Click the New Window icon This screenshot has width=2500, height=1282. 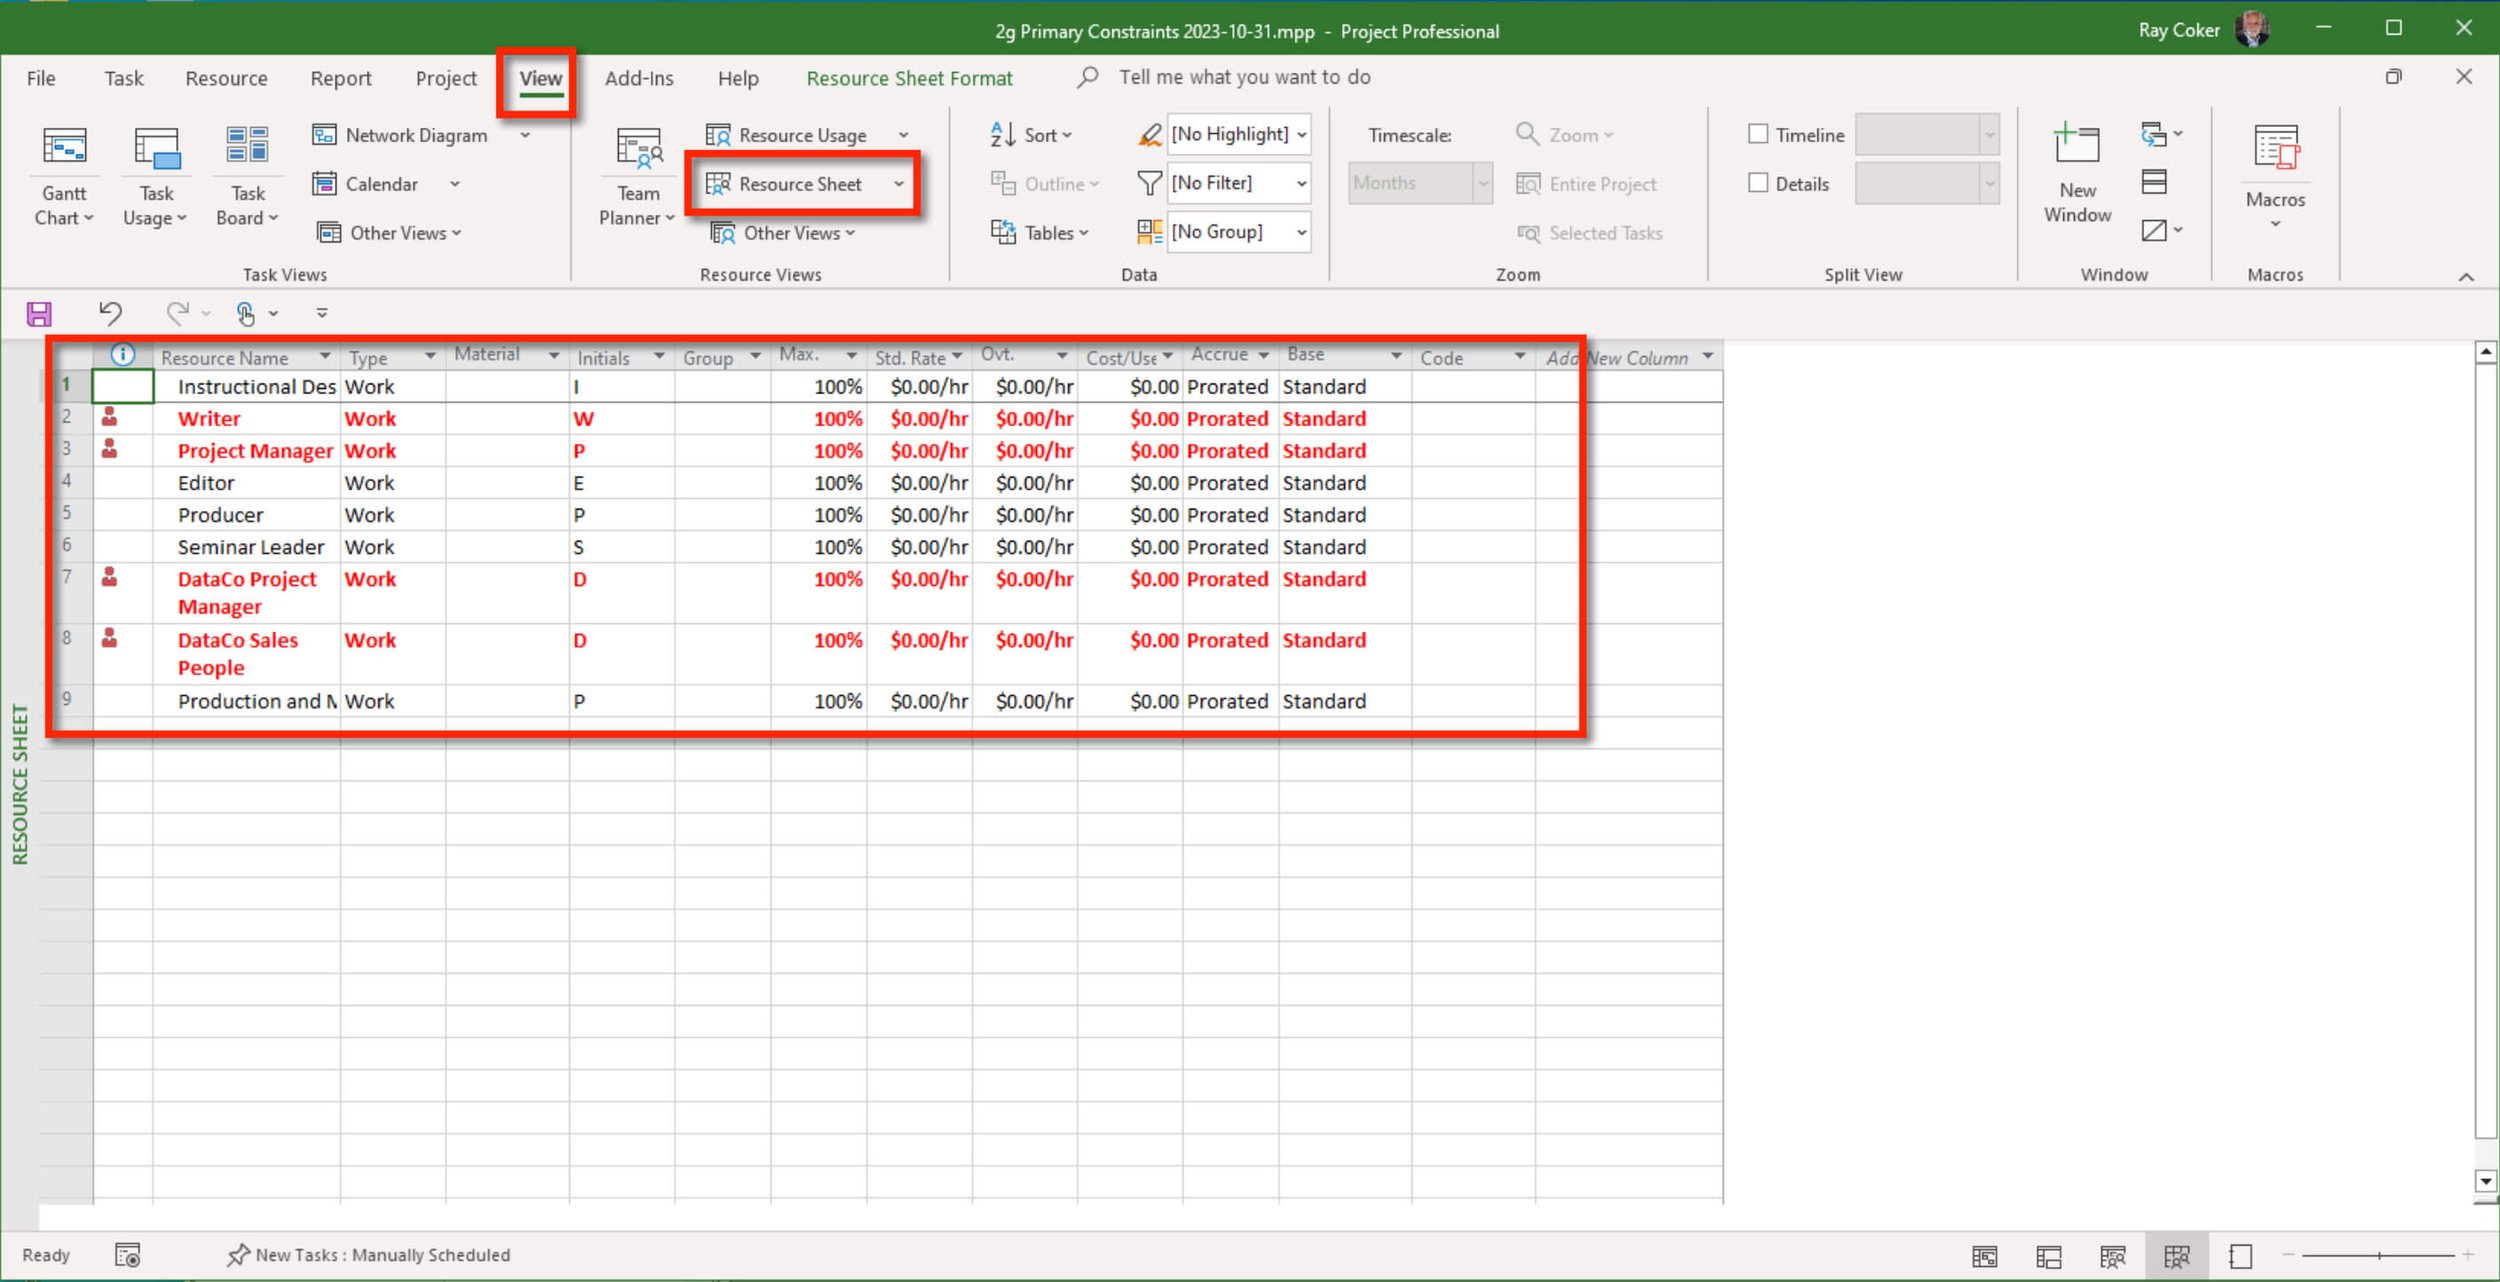2076,145
